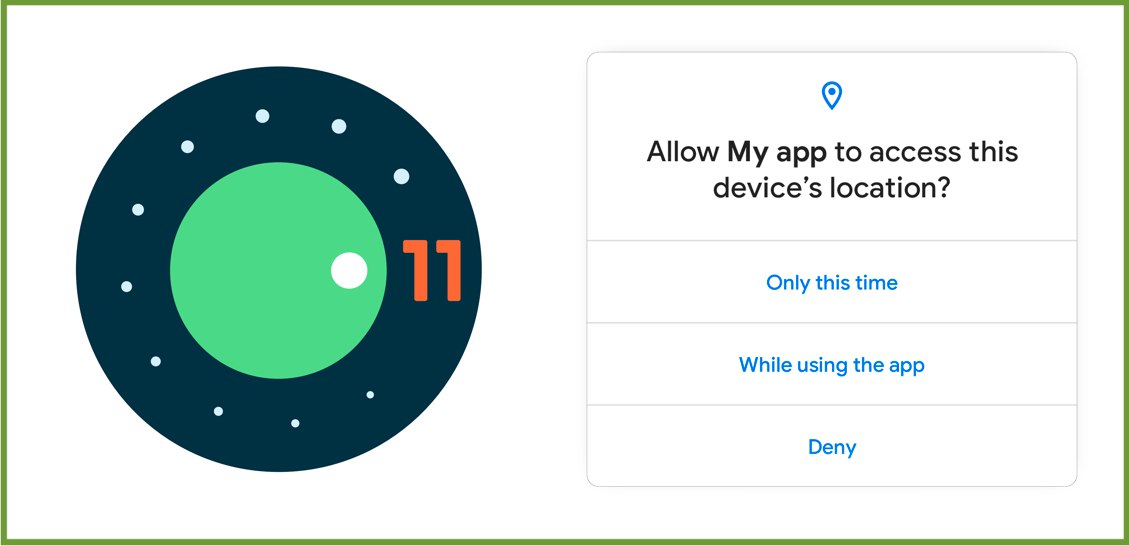Click the leftmost dot on the dial

pyautogui.click(x=127, y=287)
